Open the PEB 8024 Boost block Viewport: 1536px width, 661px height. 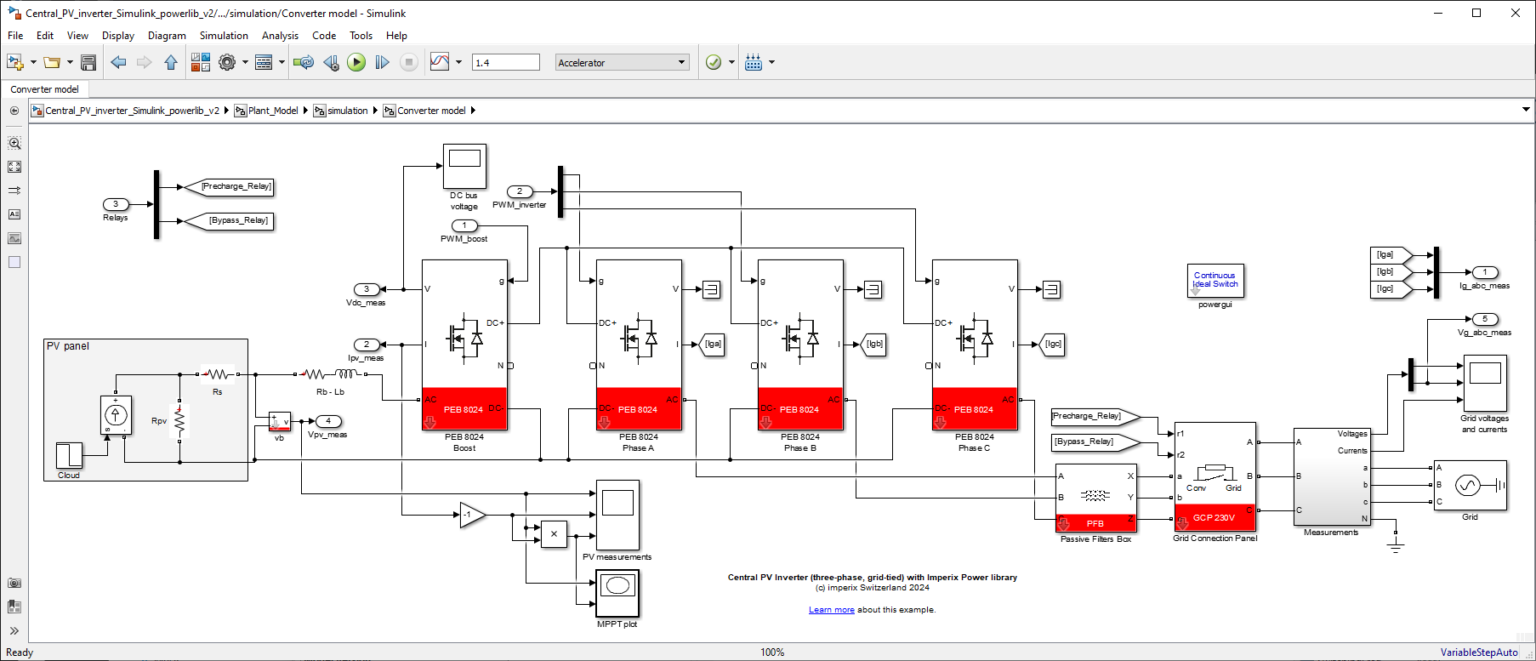click(x=465, y=345)
